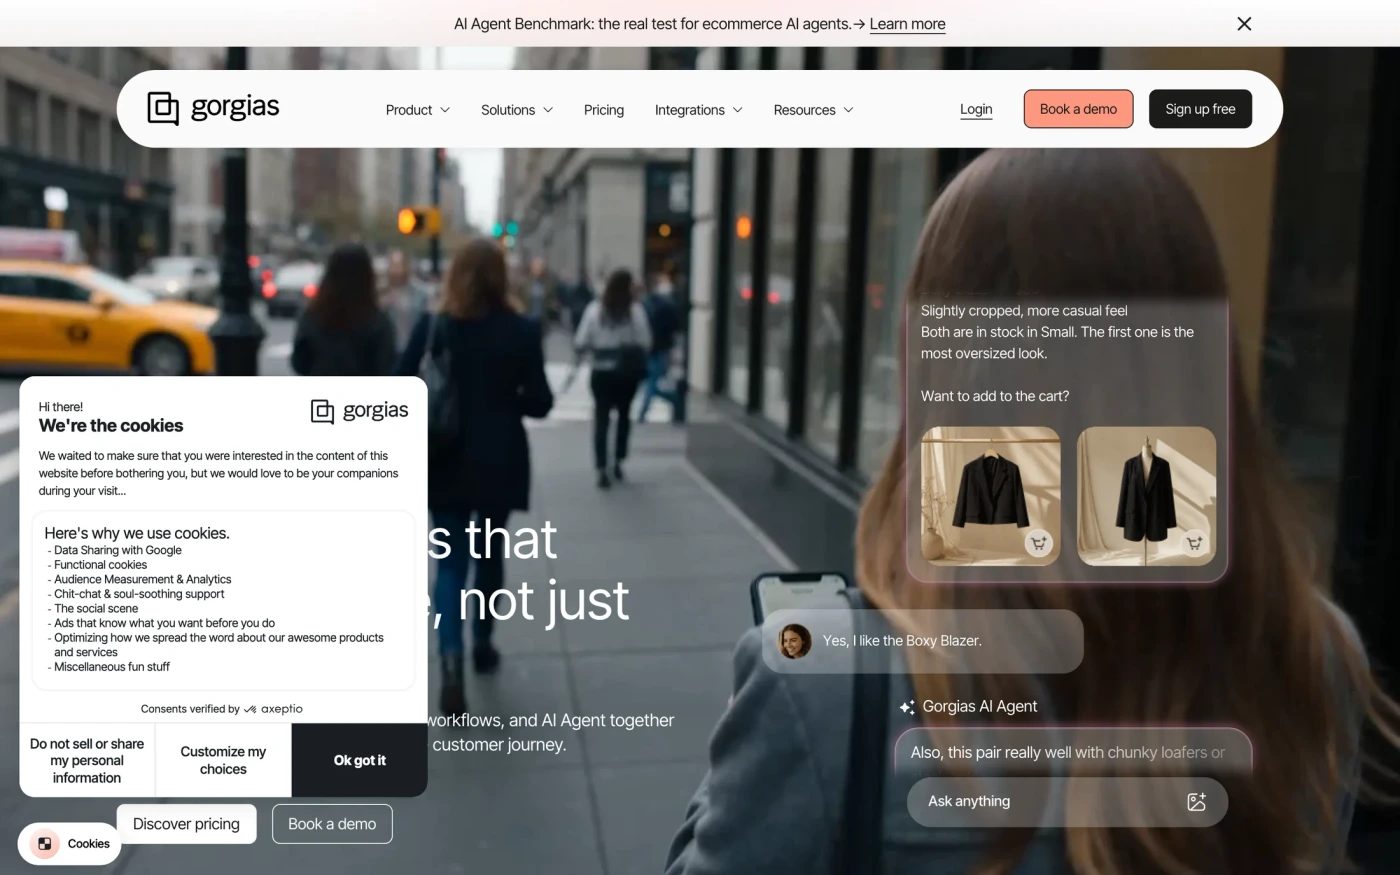Click the 'Want to add to the cart?' text
Screen dimensions: 1400x875
pyautogui.click(x=995, y=396)
